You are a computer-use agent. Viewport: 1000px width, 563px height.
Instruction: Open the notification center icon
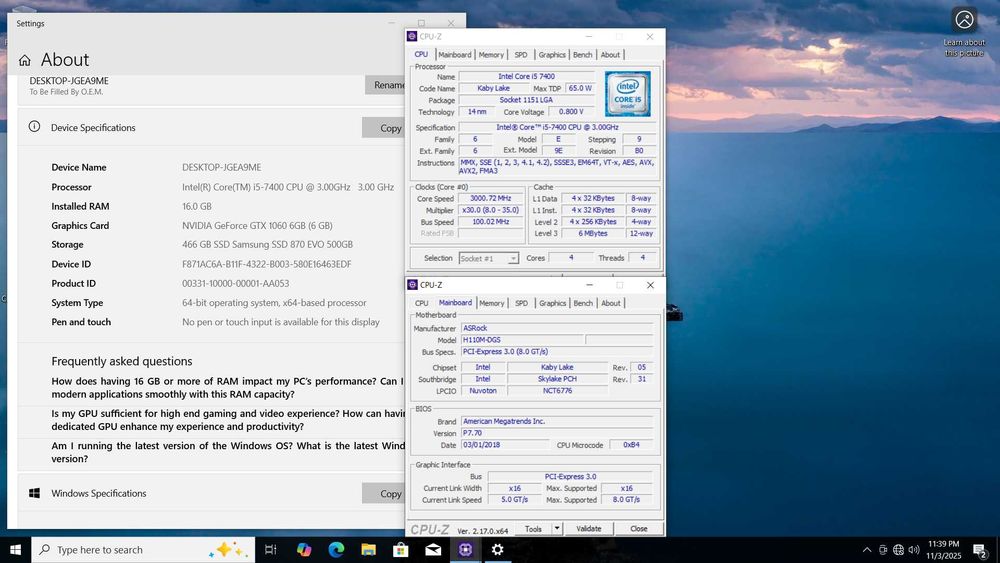click(x=980, y=550)
